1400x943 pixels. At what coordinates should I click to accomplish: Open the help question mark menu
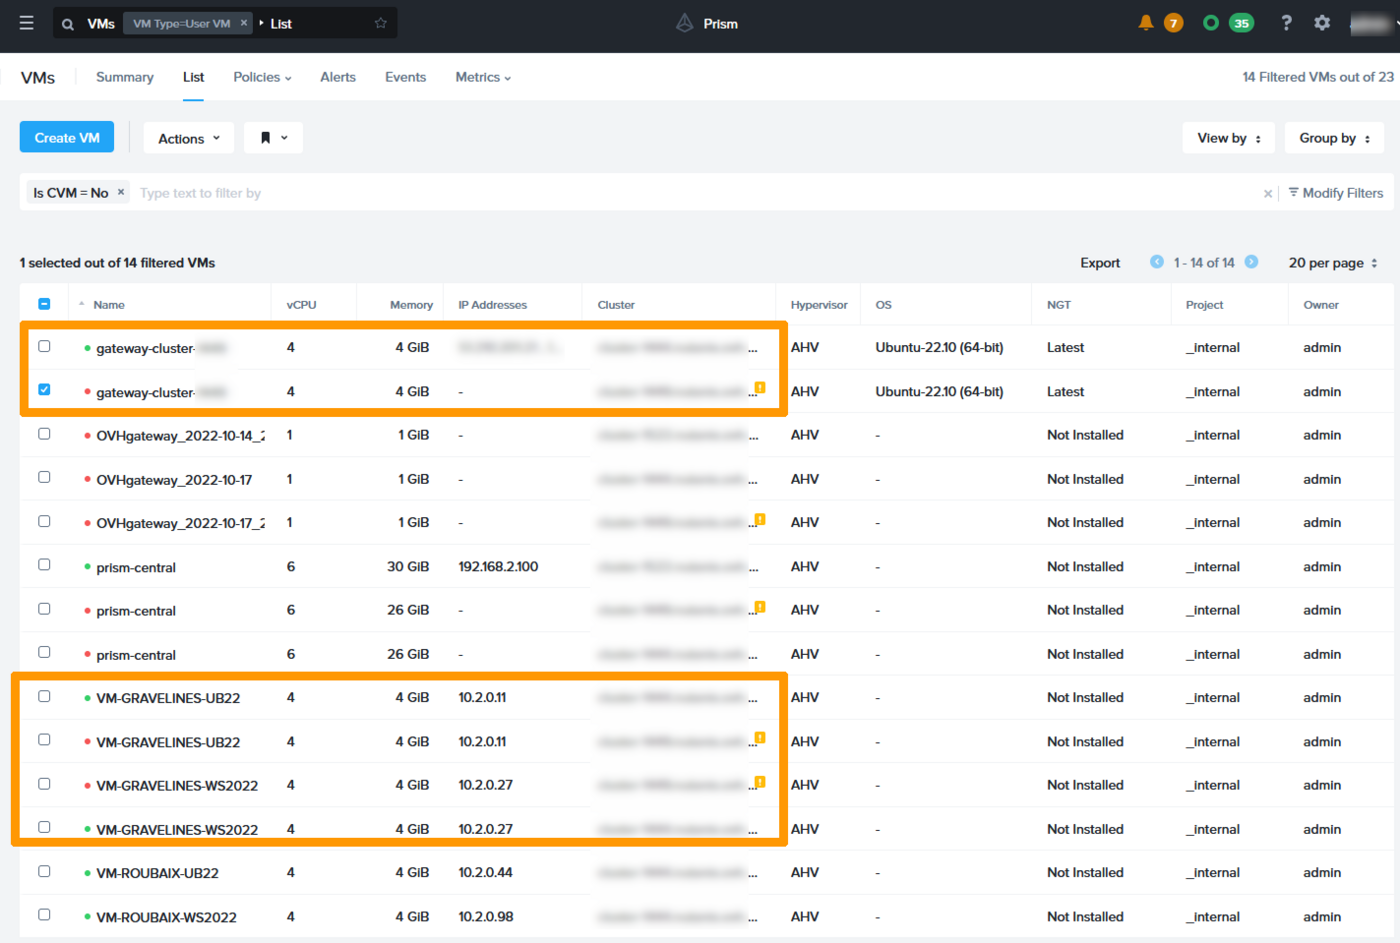[x=1286, y=23]
